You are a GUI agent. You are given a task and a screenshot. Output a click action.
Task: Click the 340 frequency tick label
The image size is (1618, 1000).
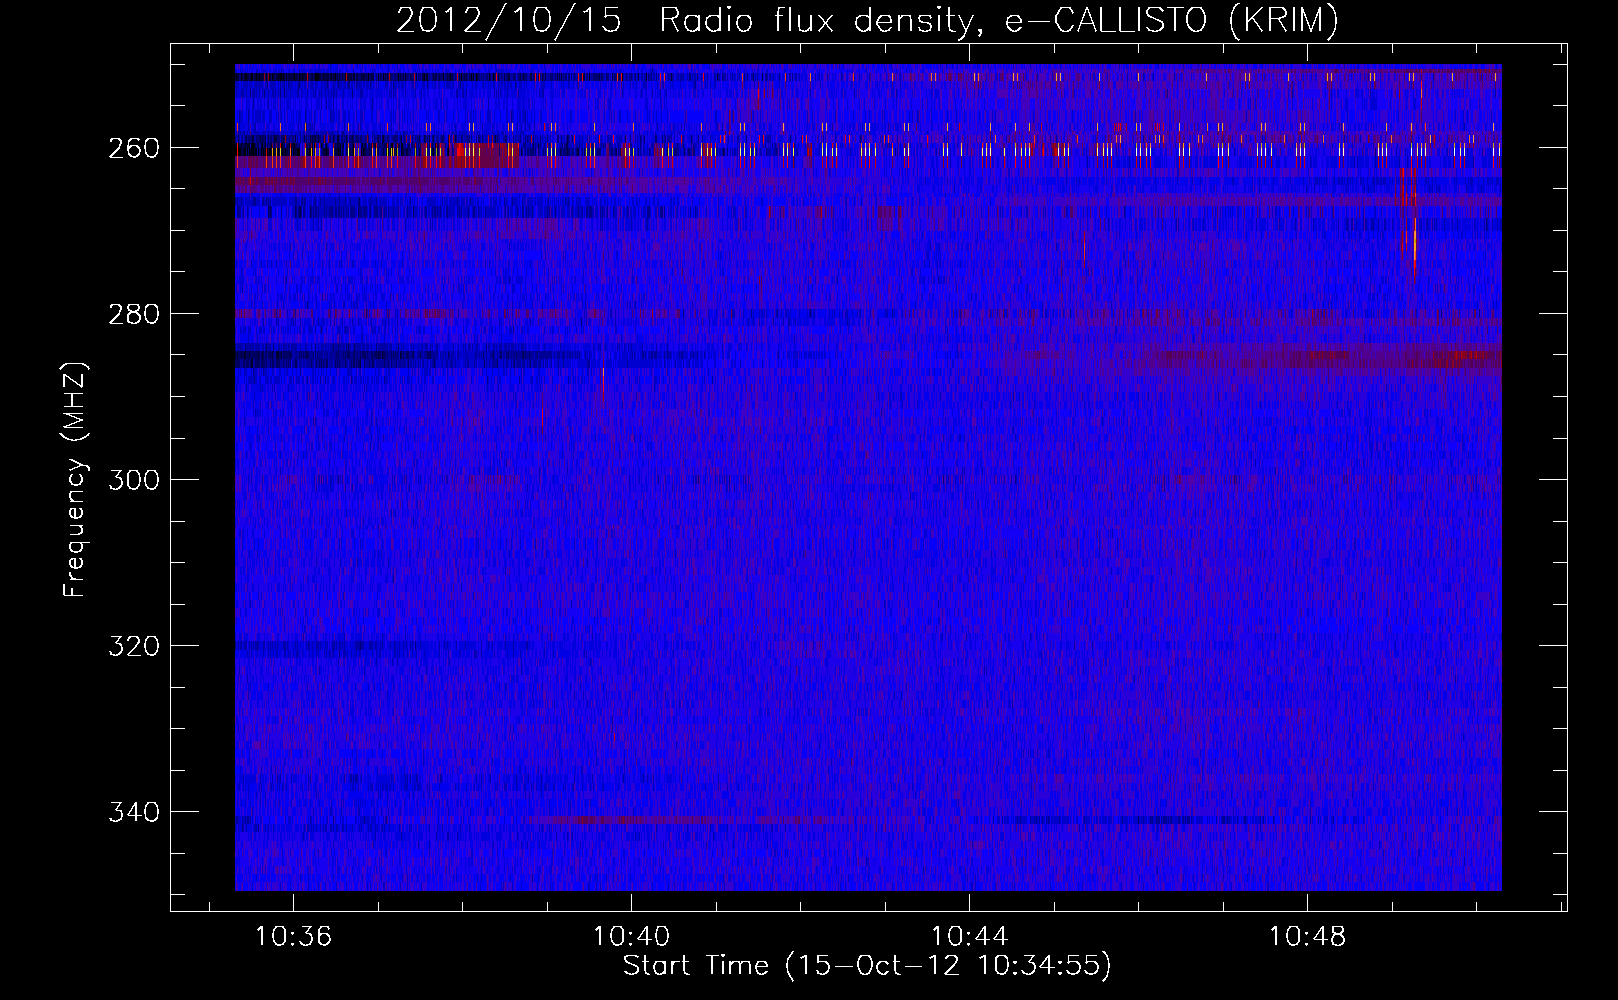click(133, 812)
